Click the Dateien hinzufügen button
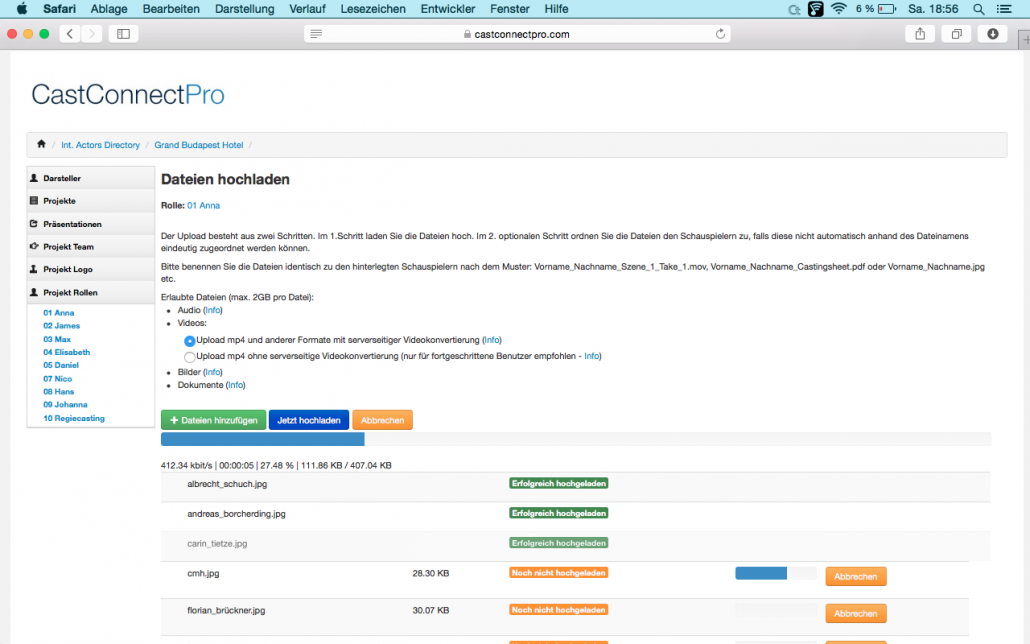This screenshot has height=644, width=1030. coord(213,420)
